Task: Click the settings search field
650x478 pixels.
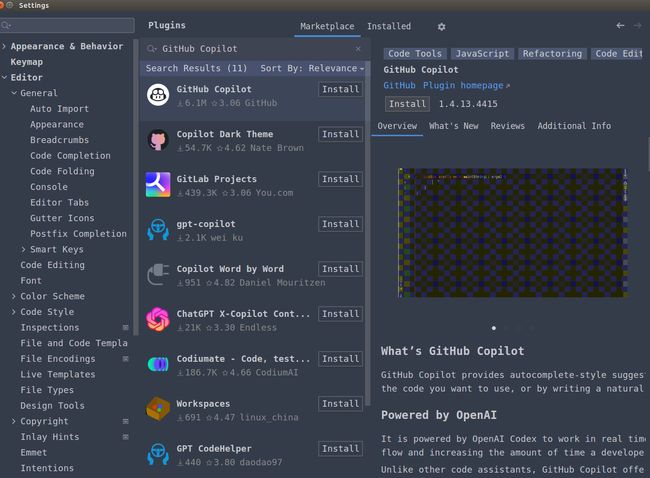Action: 68,25
